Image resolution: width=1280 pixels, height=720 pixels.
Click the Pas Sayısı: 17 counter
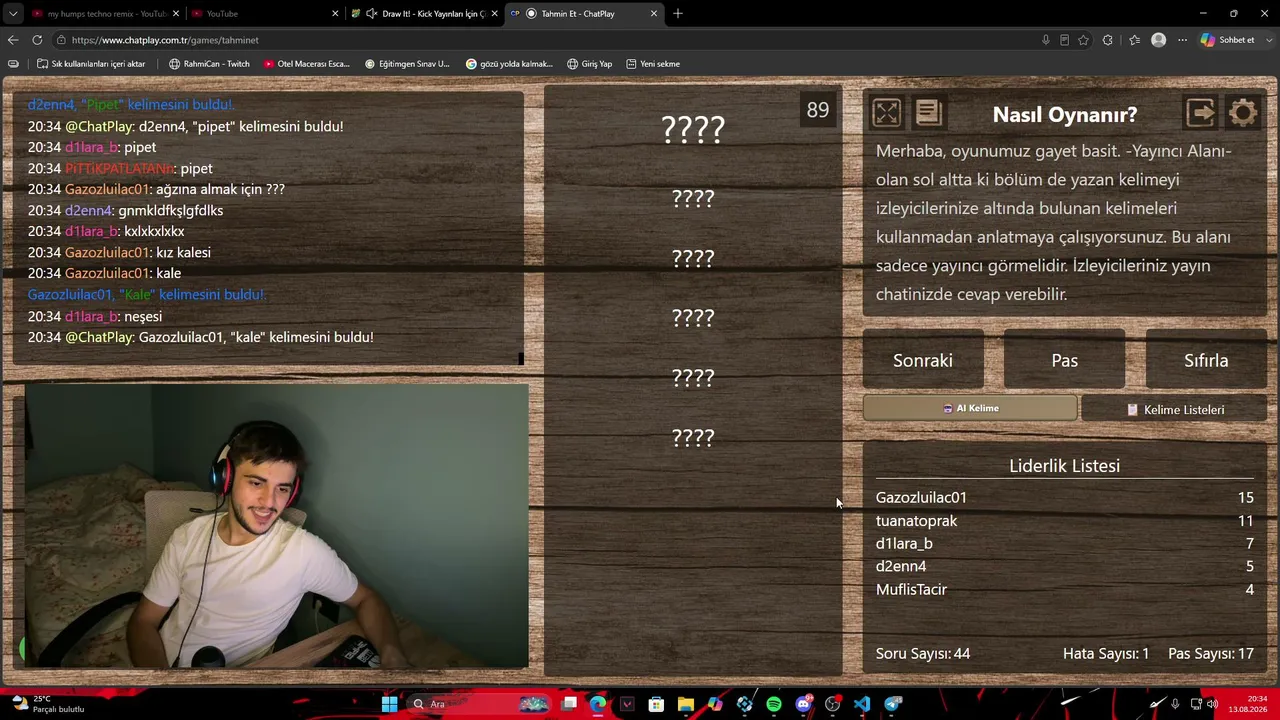click(1211, 653)
